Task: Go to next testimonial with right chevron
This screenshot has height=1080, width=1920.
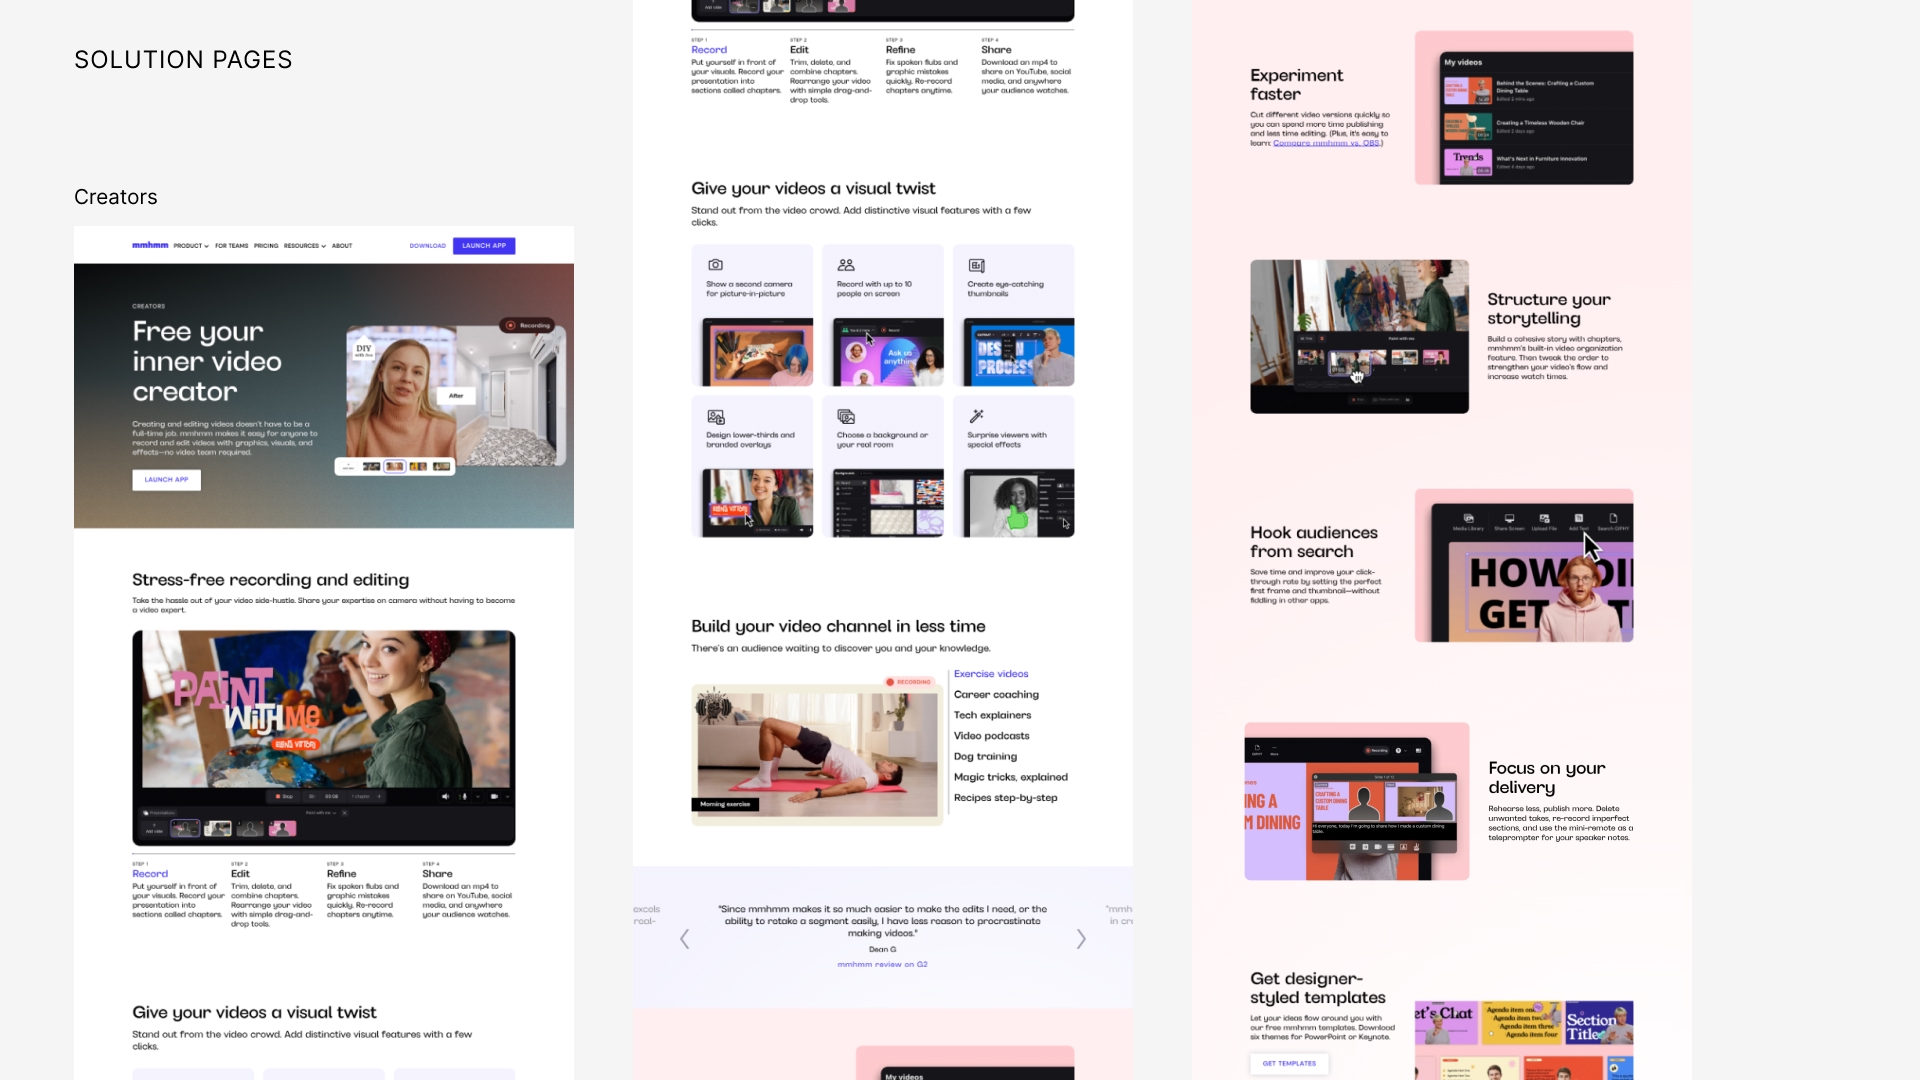Action: coord(1080,939)
